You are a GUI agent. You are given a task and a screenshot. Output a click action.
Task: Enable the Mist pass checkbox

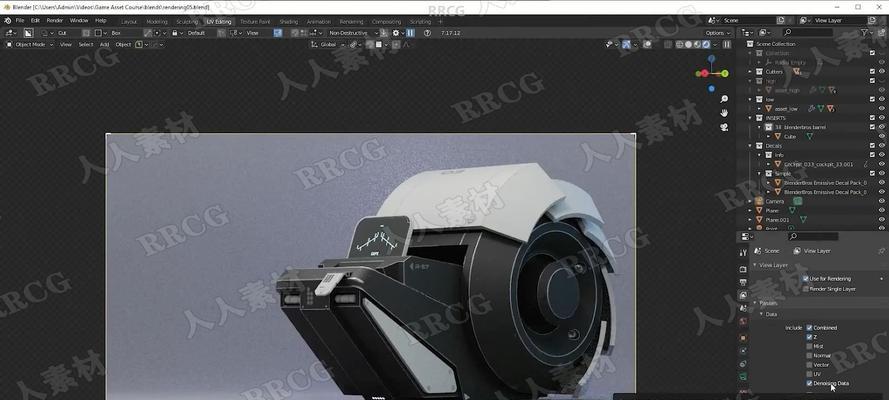tap(809, 346)
